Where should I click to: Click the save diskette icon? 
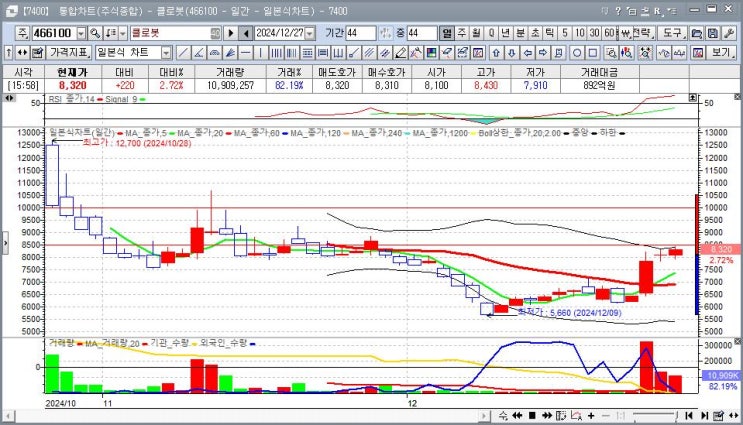713,33
